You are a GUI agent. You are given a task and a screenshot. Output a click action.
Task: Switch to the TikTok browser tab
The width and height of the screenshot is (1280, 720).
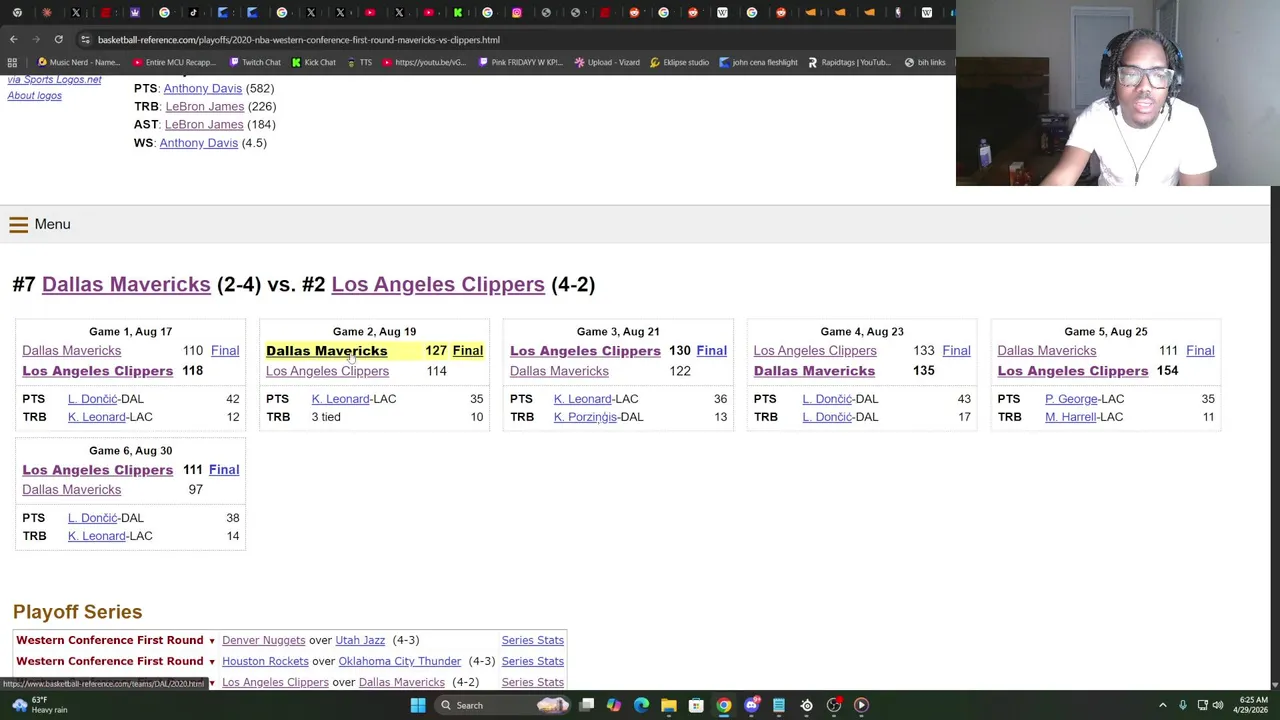tap(194, 13)
